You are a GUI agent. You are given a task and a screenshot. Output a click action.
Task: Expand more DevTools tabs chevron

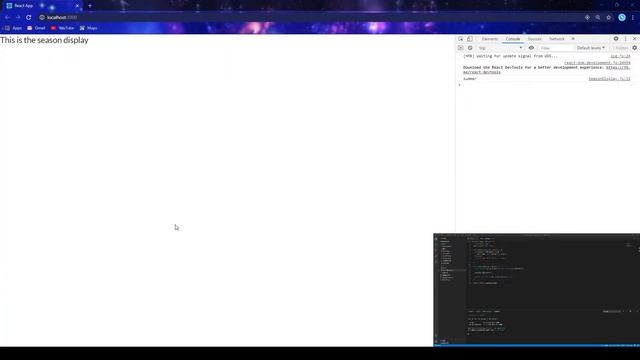573,39
